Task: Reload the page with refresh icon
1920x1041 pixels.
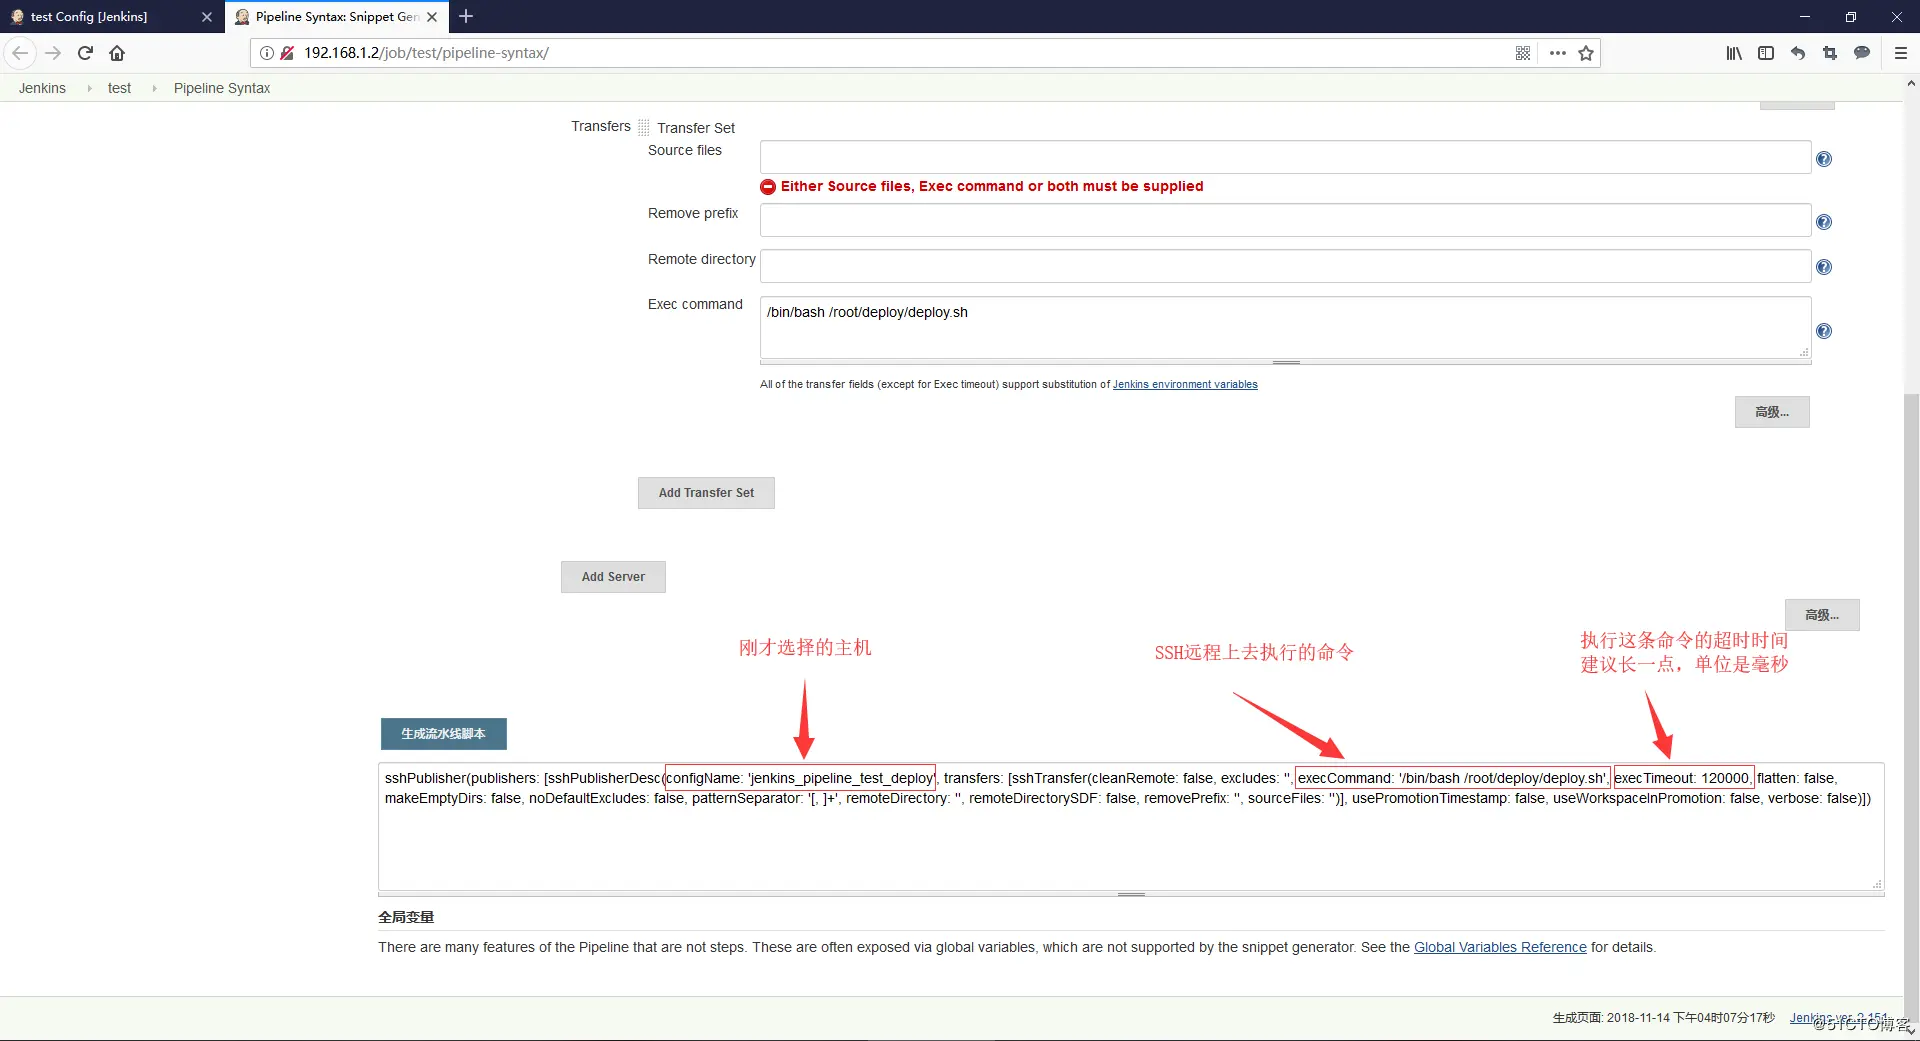Action: tap(85, 53)
